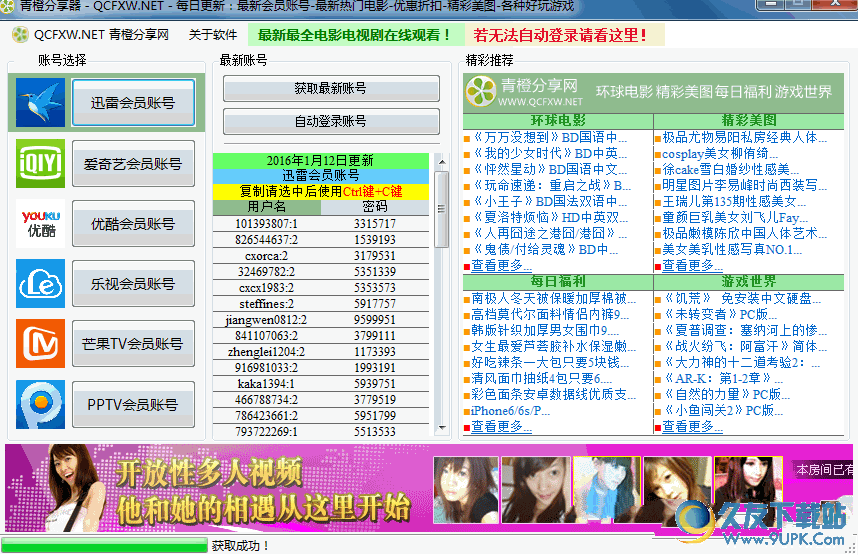
Task: Select account row 826544637:2
Action: 321,239
